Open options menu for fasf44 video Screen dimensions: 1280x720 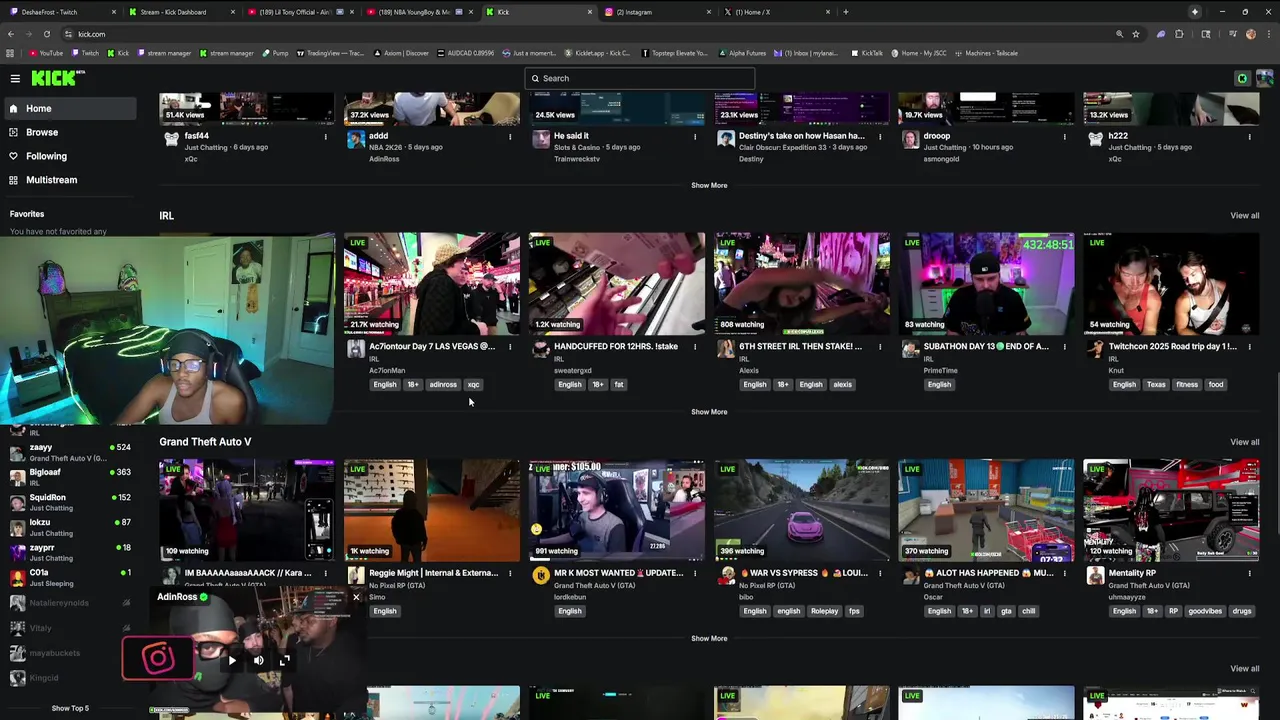[x=325, y=136]
